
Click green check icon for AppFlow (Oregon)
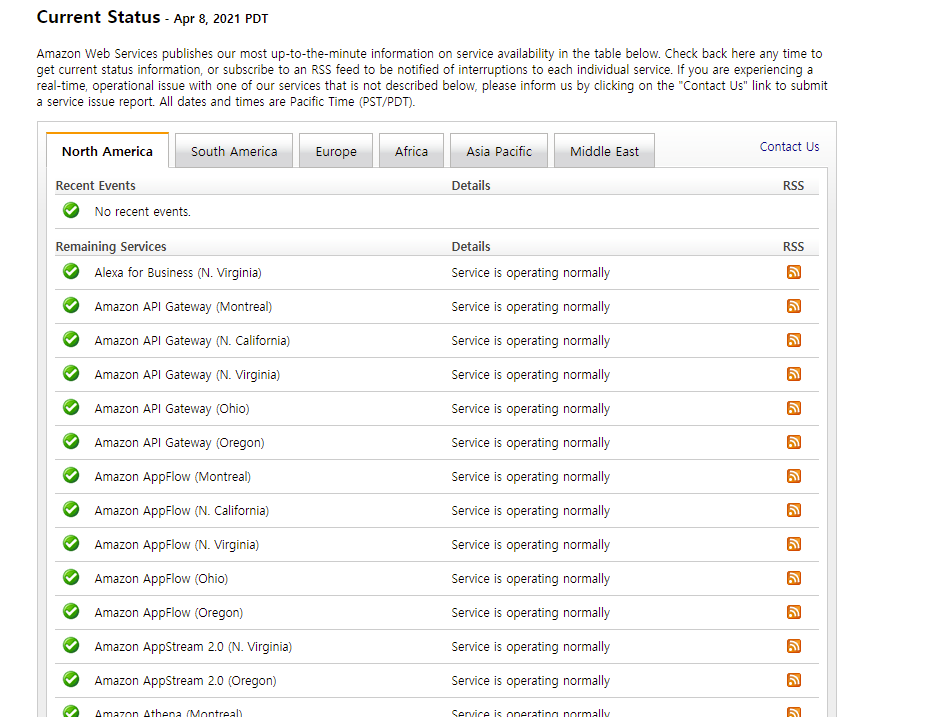click(x=71, y=610)
